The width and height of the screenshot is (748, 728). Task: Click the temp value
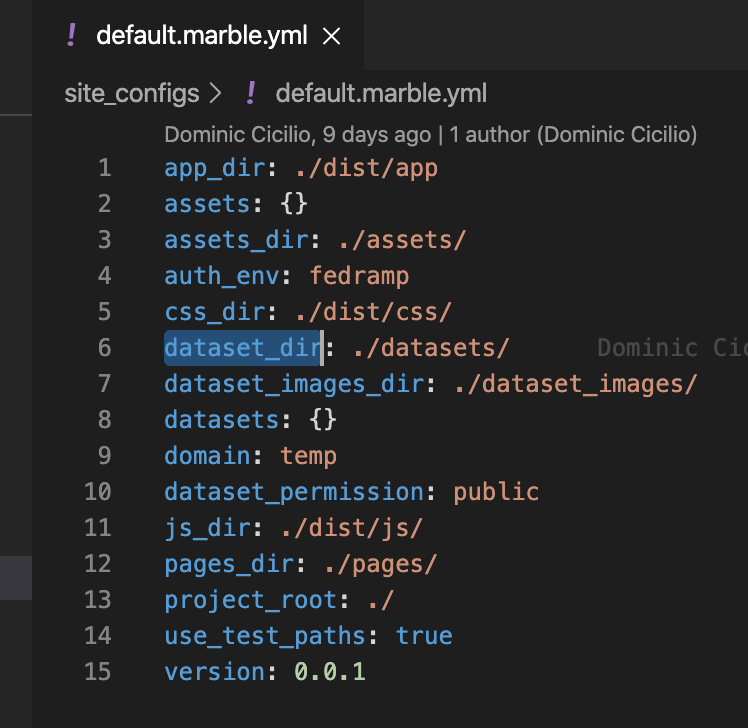pos(309,457)
